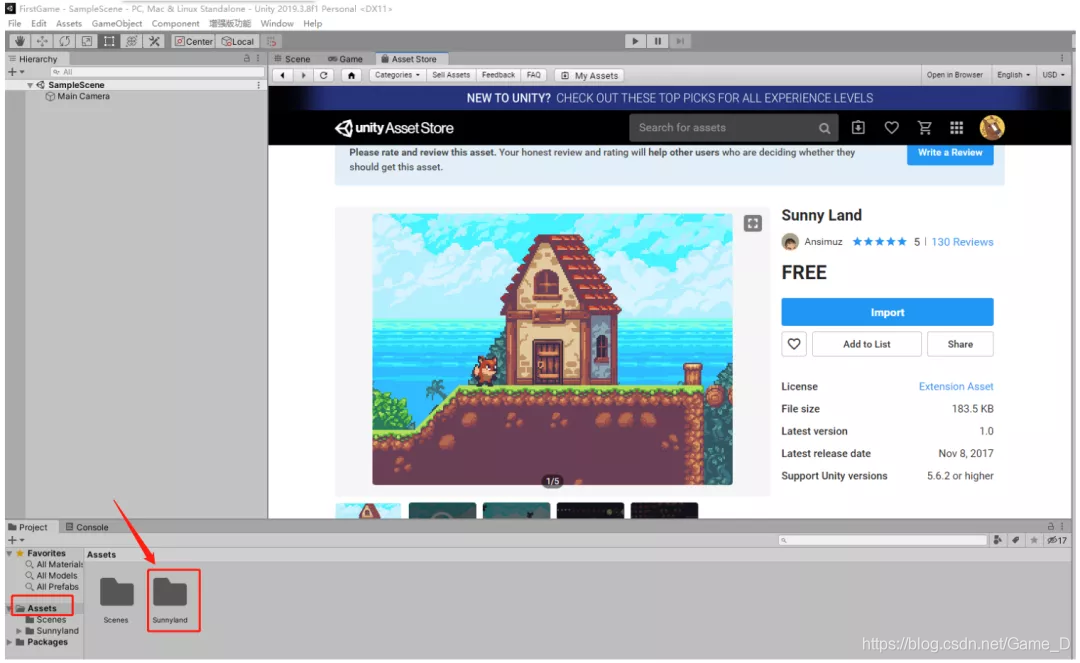This screenshot has height=663, width=1080.
Task: Open the Window menu
Action: pyautogui.click(x=277, y=23)
